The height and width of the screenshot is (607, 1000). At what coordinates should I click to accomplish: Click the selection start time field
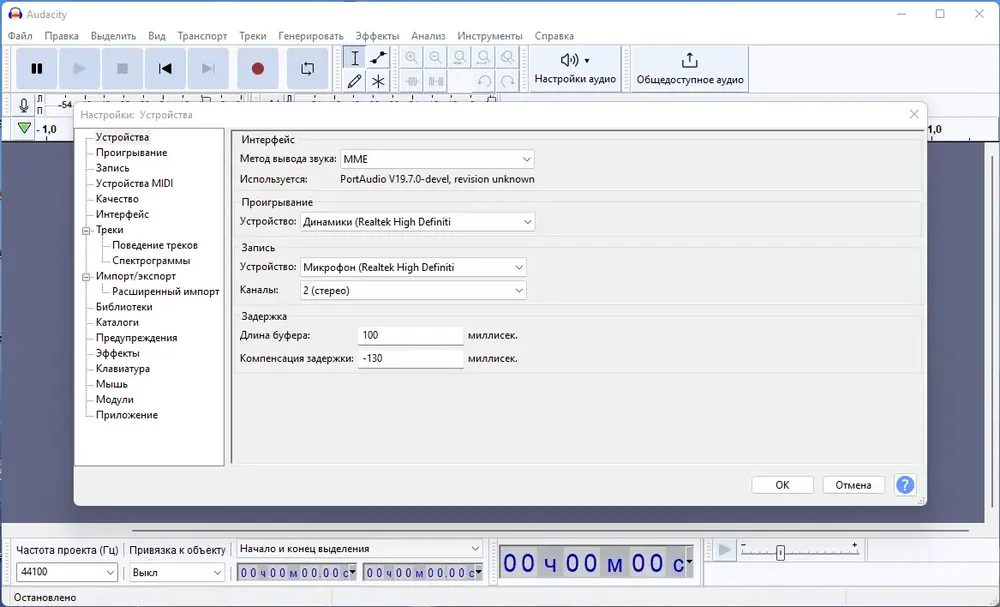pos(297,573)
